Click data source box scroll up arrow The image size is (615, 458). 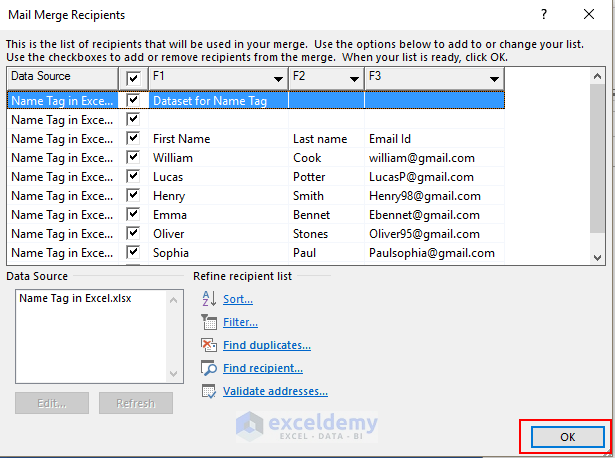(174, 300)
